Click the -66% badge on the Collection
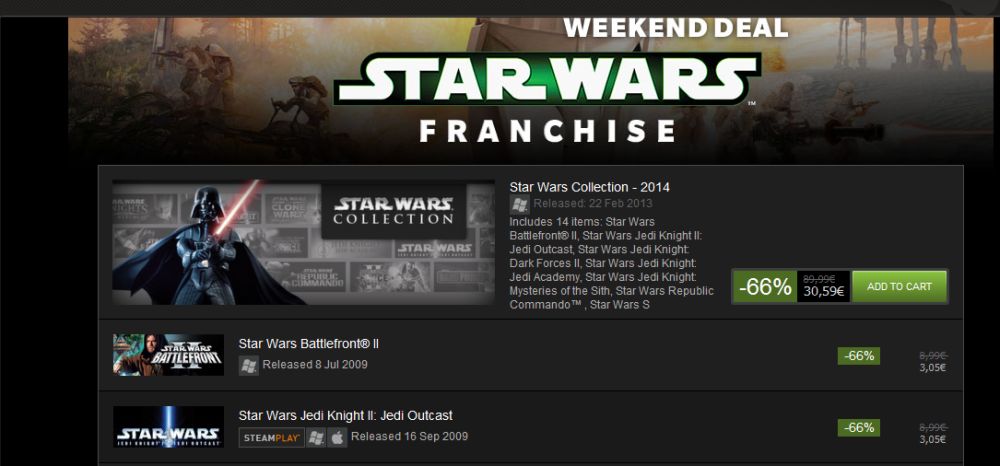This screenshot has width=1000, height=466. pyautogui.click(x=765, y=287)
